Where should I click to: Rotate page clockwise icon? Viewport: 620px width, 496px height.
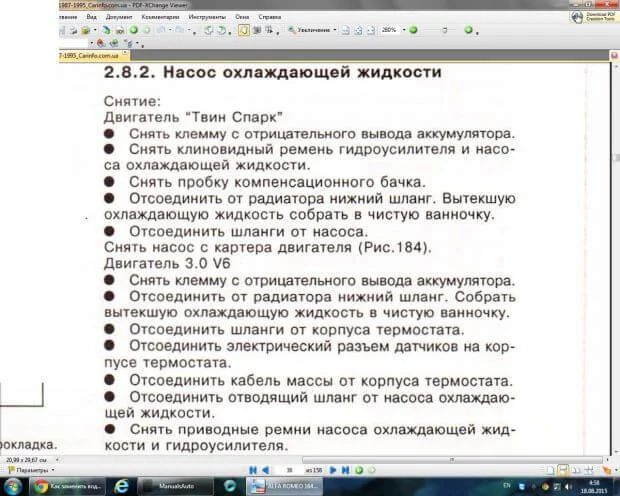coord(221,30)
